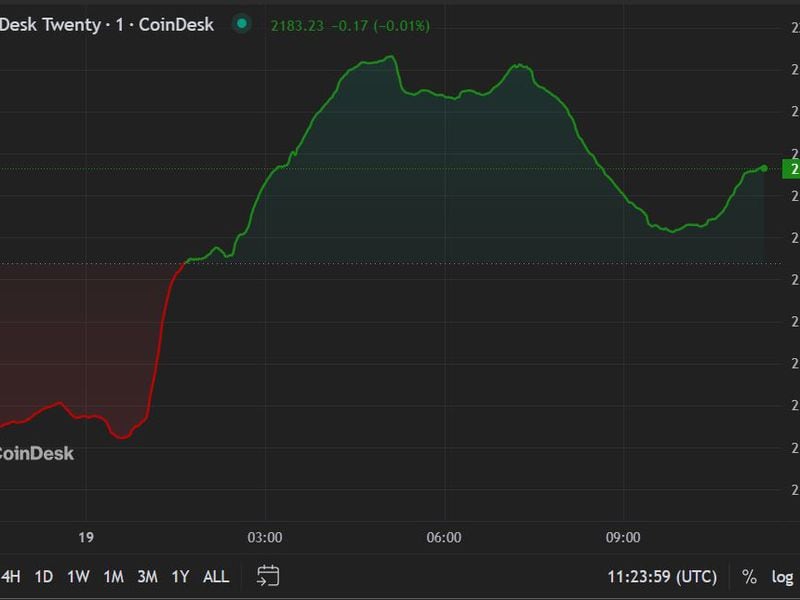This screenshot has width=800, height=600.
Task: Click the 06:00 label on time axis
Action: (444, 538)
